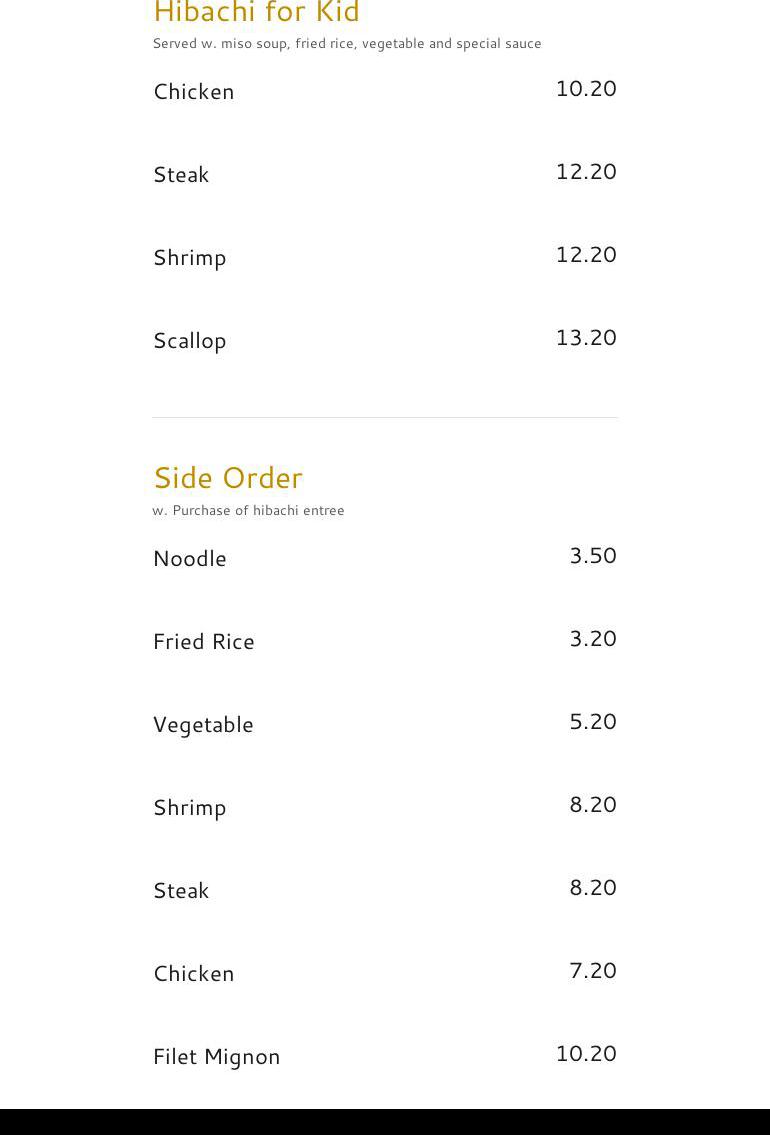The height and width of the screenshot is (1135, 770).
Task: Click the Filet Mignon 10.20 price
Action: point(585,1053)
